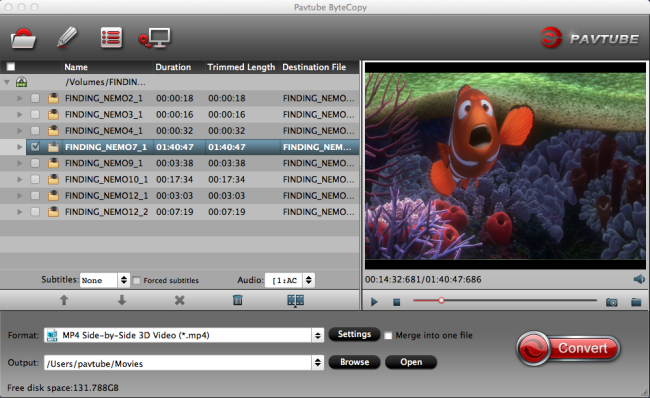Viewport: 650px width, 398px height.
Task: Click the Browse button
Action: pos(354,362)
